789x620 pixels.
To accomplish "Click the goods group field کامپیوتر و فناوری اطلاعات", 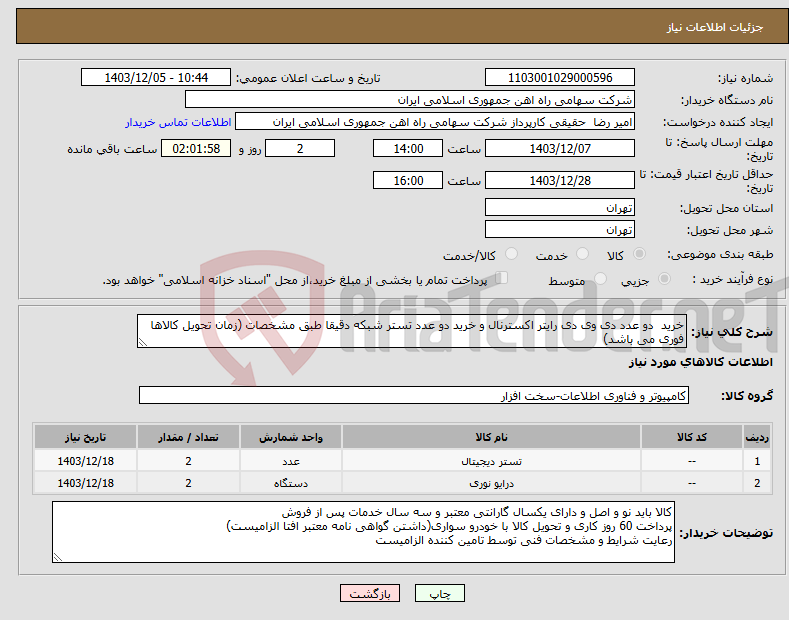I will click(x=414, y=396).
